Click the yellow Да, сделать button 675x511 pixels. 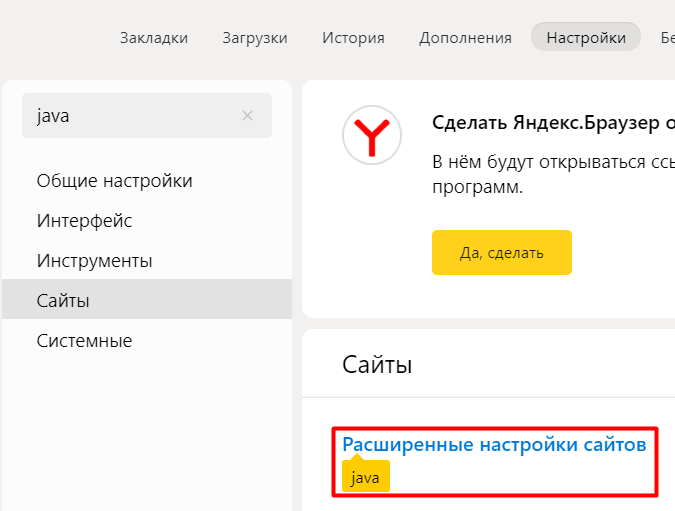tap(502, 252)
